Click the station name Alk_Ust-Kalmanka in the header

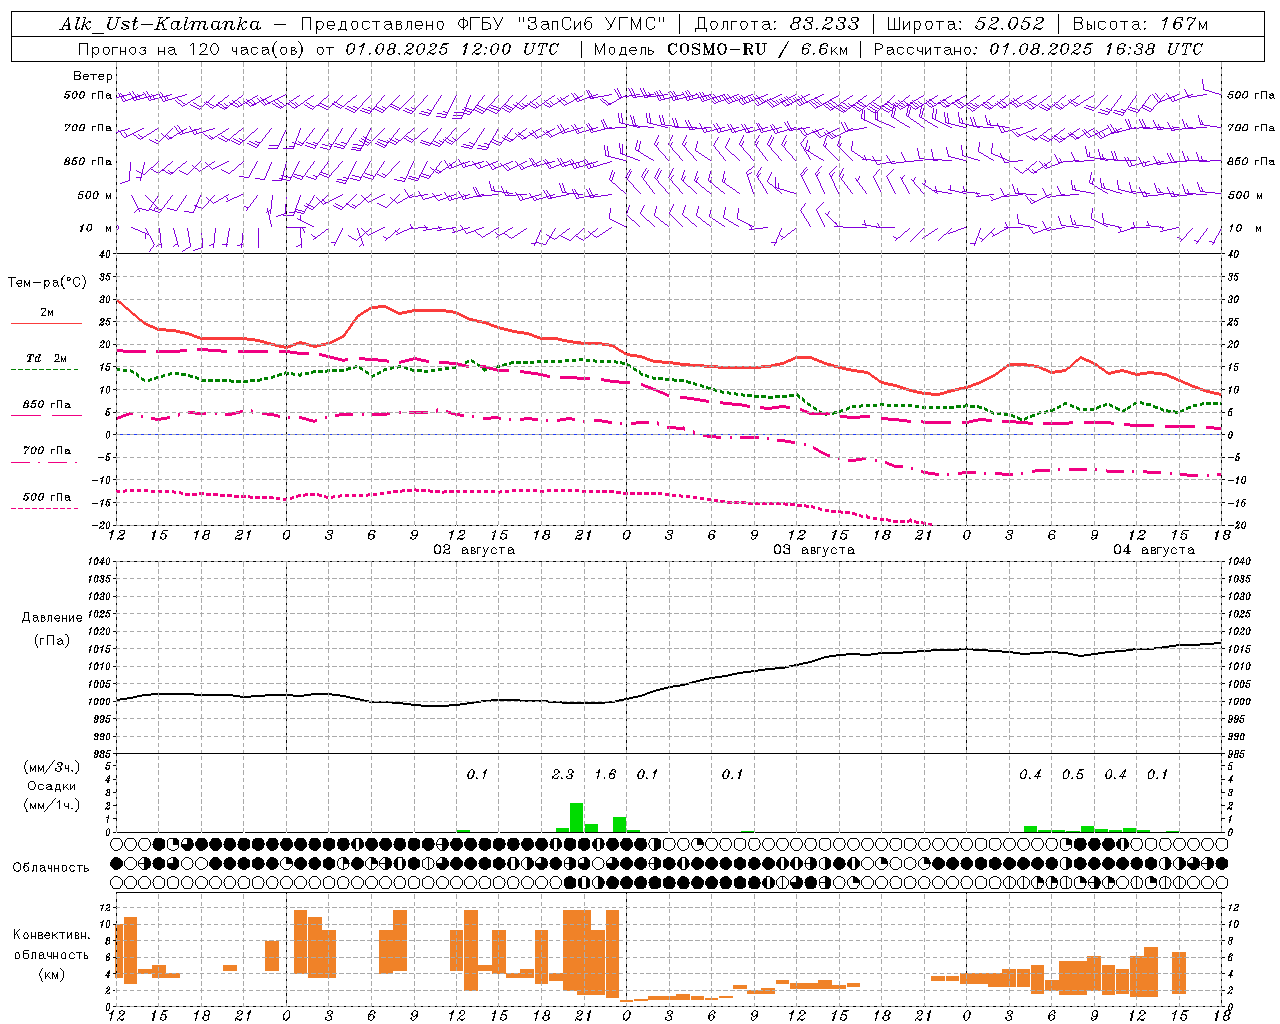[160, 25]
